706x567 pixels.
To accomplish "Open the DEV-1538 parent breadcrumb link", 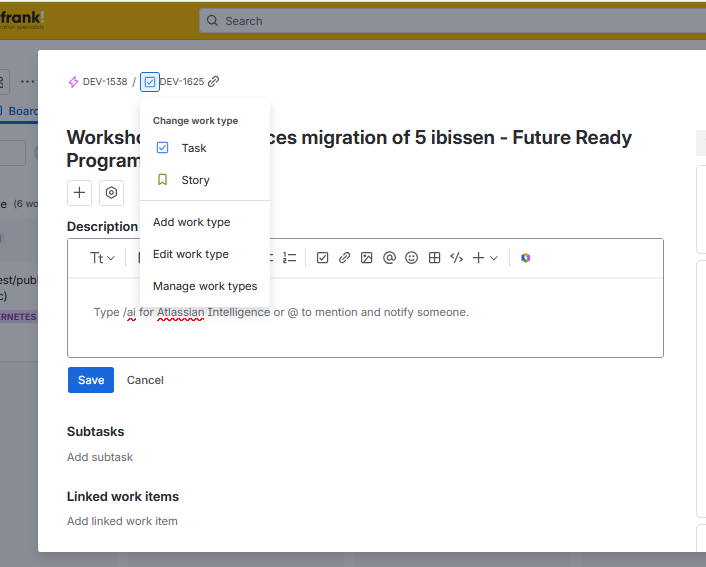I will pyautogui.click(x=105, y=82).
